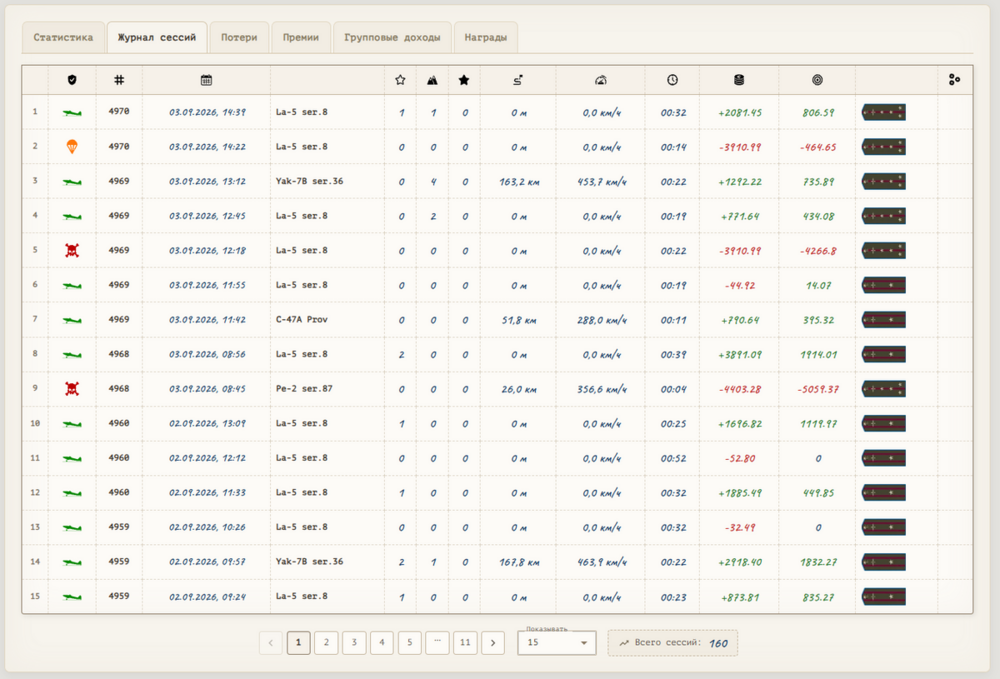
Task: Open the Групповые доходы tab
Action: 392,38
